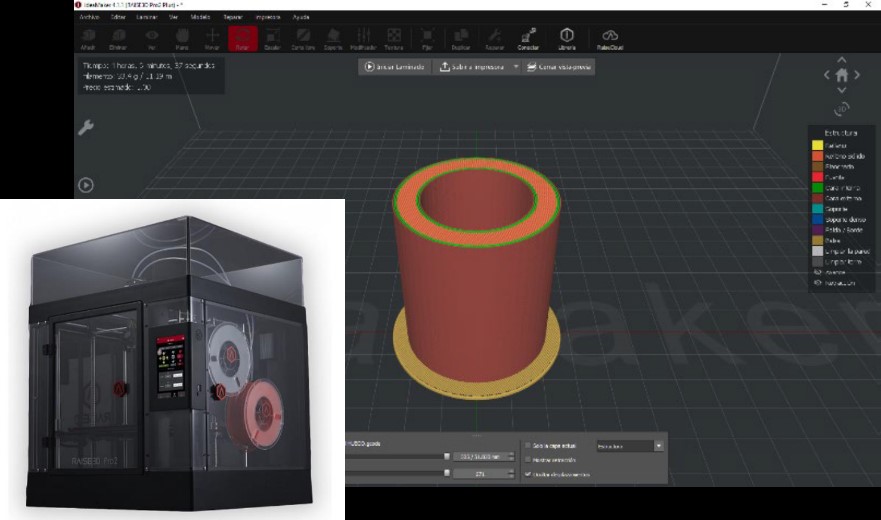Open the Ayuda menu
This screenshot has height=520, width=881.
point(301,17)
